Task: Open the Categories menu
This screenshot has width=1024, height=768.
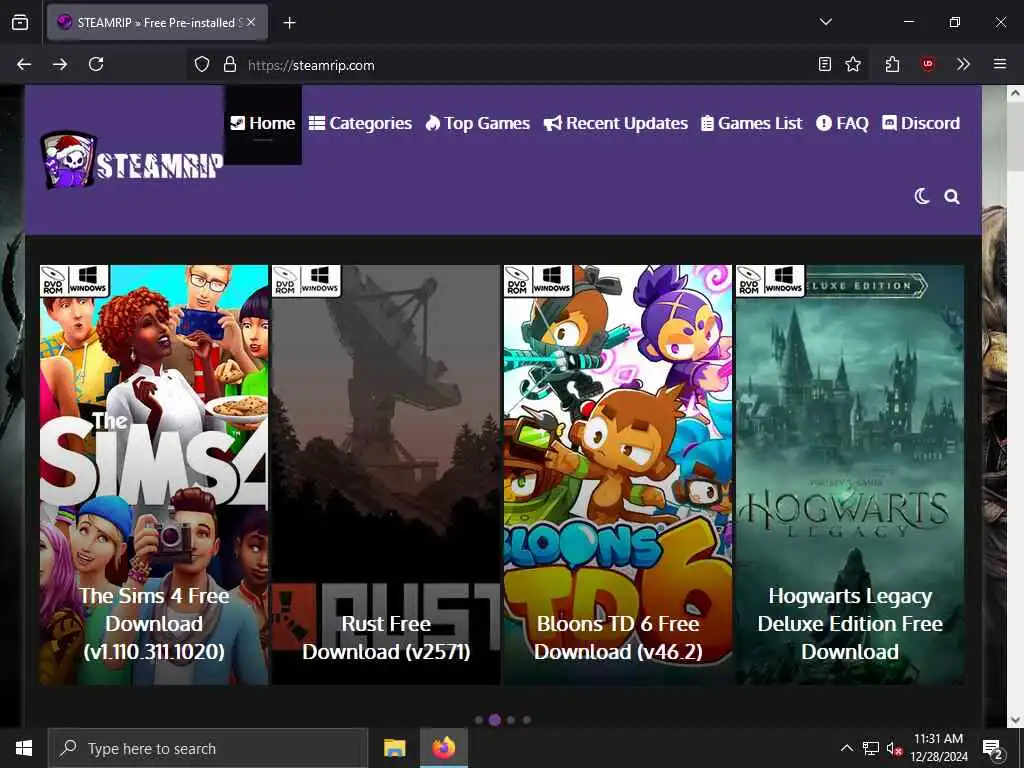Action: tap(360, 123)
